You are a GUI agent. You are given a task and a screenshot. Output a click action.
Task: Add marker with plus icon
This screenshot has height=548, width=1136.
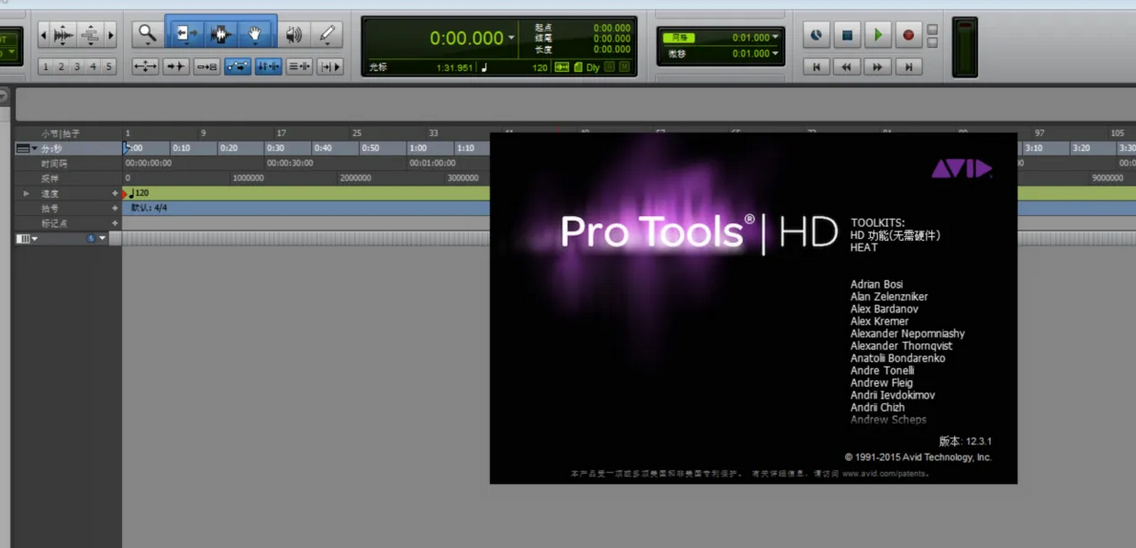pos(114,223)
